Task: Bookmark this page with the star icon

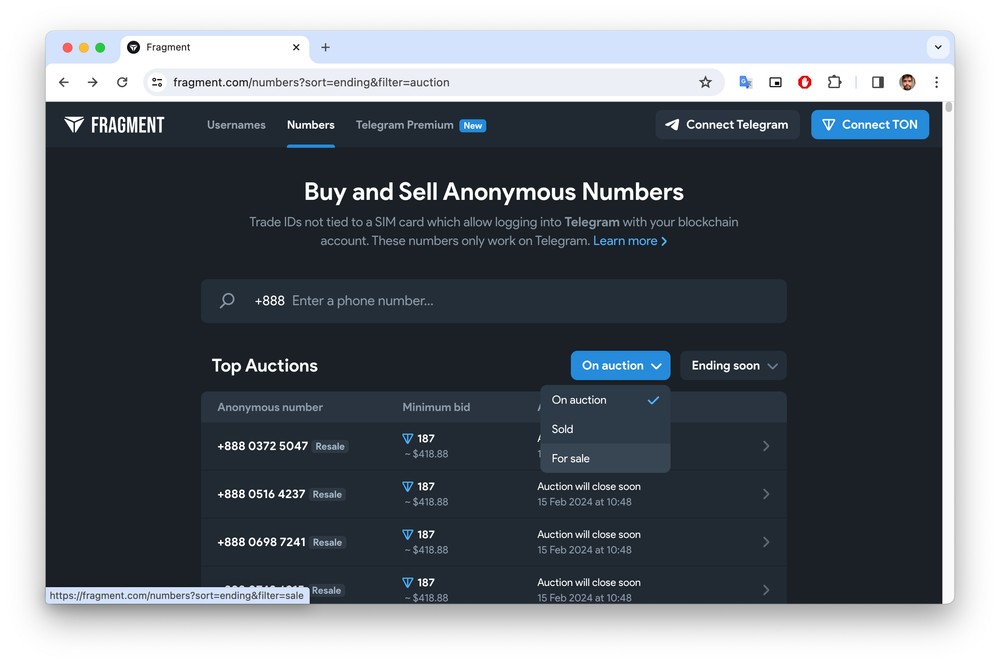Action: click(x=705, y=82)
